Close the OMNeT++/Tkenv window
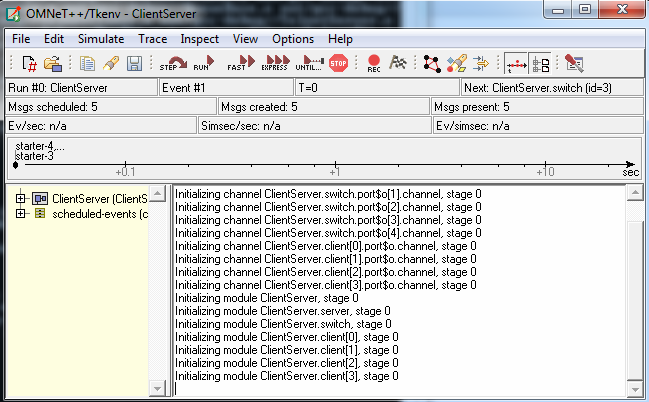The image size is (649, 402). click(x=622, y=9)
